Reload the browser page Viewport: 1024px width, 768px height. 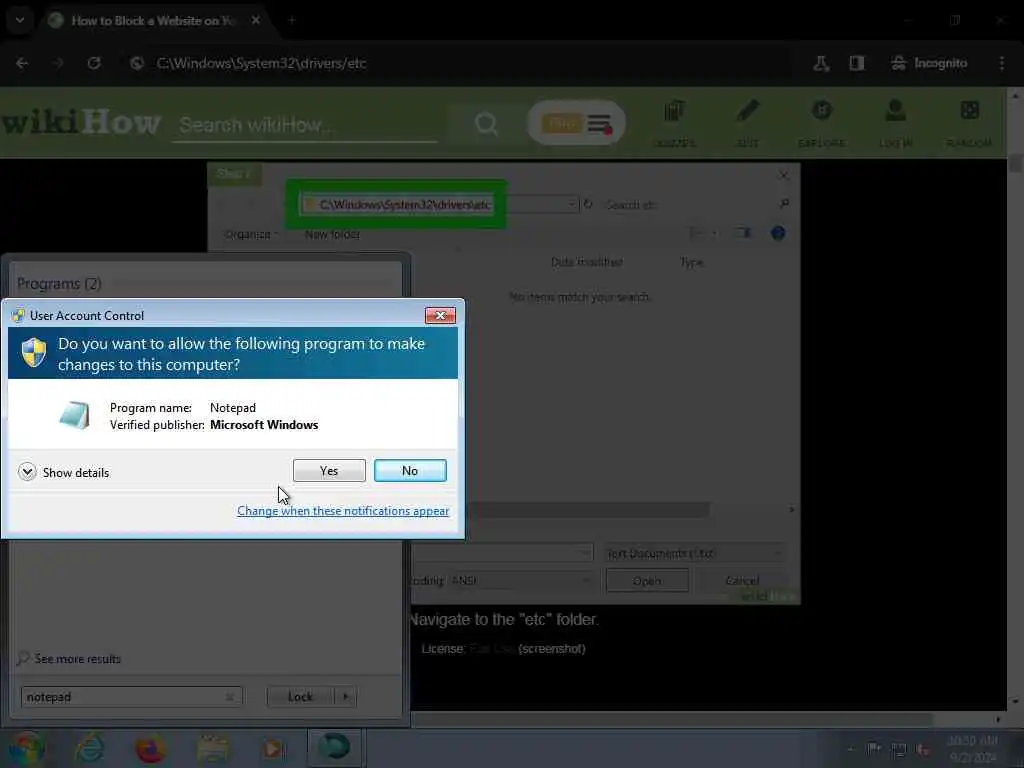pos(94,63)
